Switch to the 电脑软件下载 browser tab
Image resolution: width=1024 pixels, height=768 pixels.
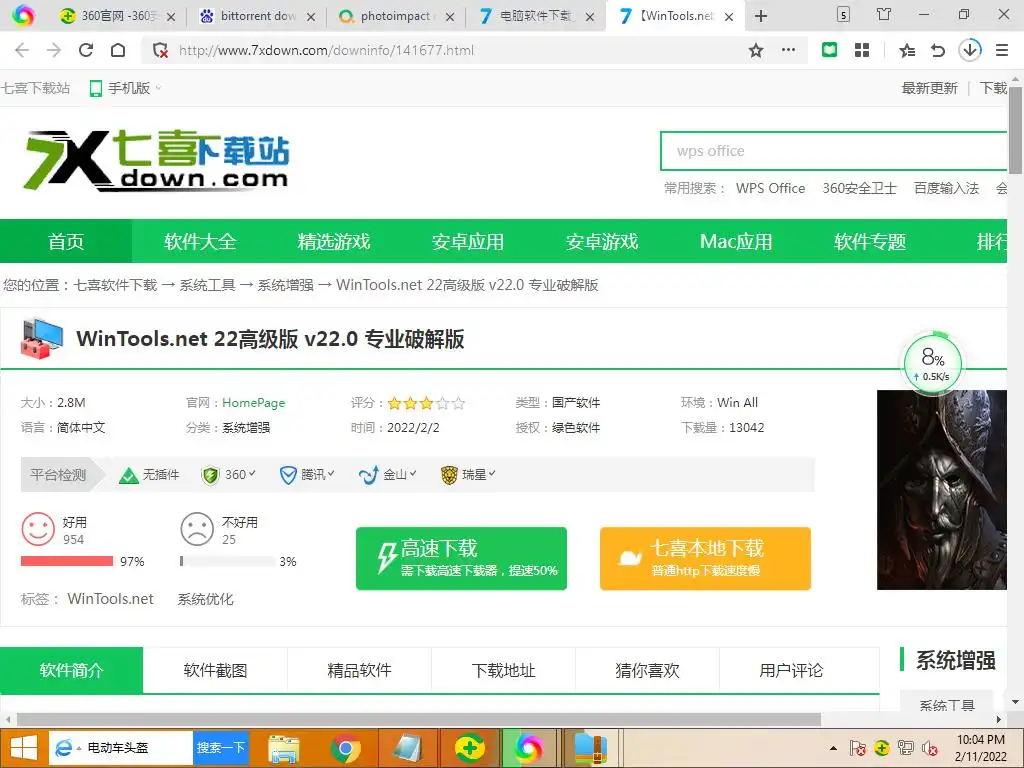tap(536, 16)
